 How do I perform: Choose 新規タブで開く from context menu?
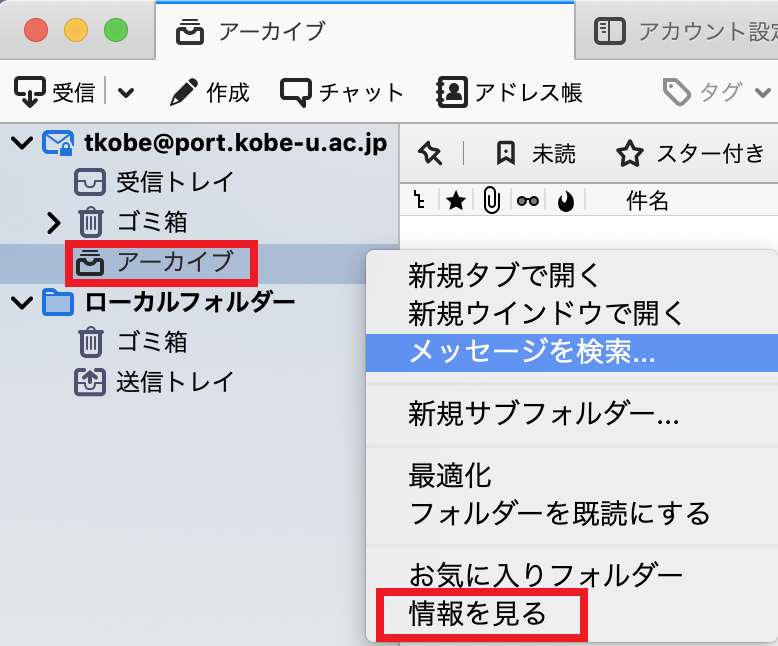click(x=572, y=275)
